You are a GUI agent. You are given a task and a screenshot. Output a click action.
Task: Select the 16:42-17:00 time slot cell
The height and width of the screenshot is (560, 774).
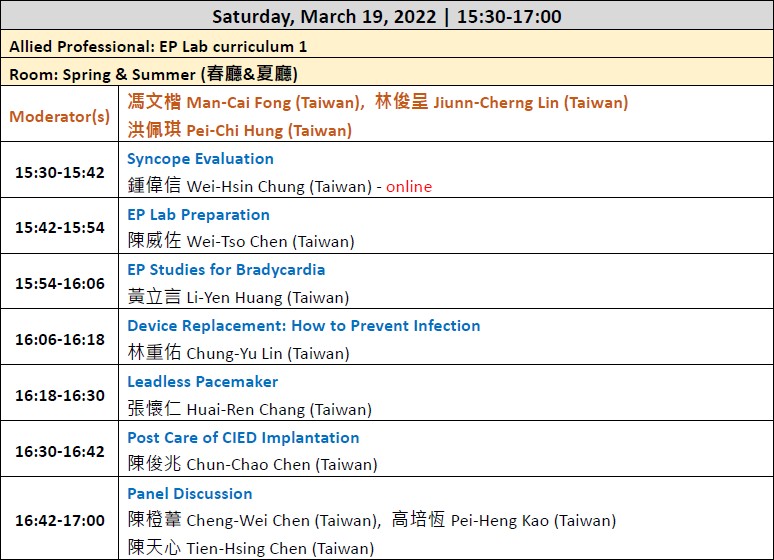60,519
